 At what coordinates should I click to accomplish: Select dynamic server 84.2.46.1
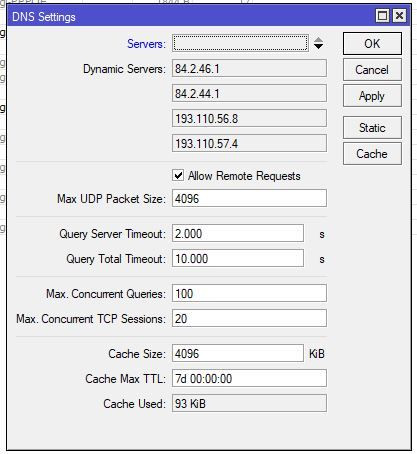pyautogui.click(x=249, y=69)
